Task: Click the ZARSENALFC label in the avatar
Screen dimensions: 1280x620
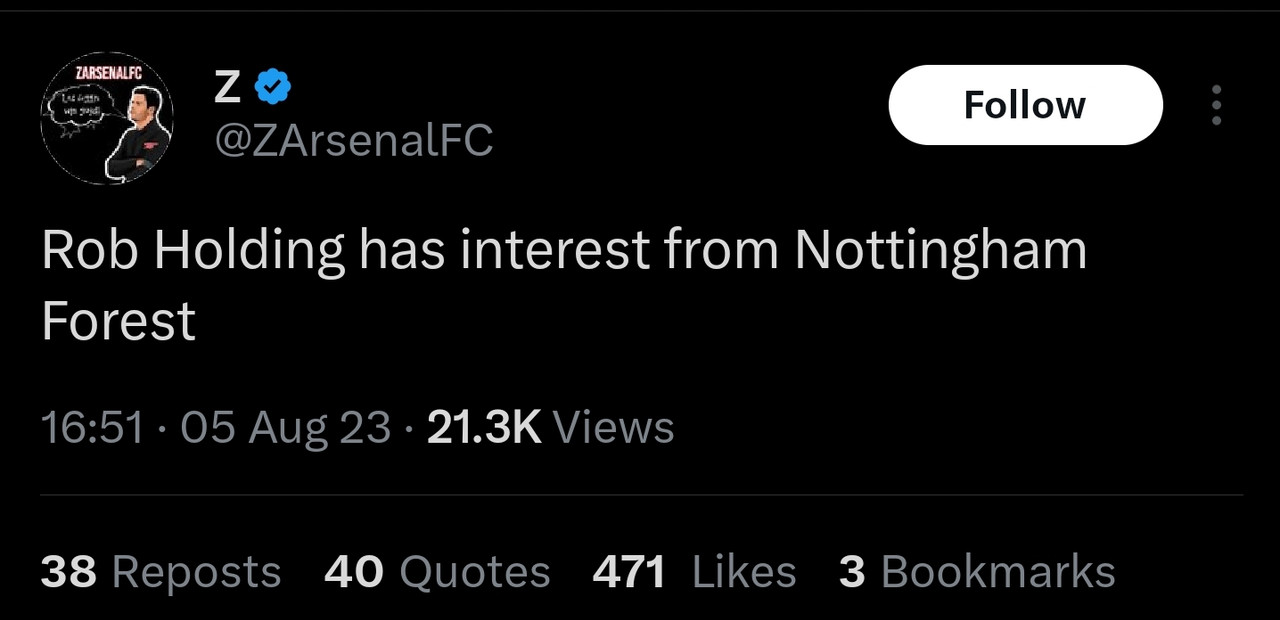Action: click(109, 72)
